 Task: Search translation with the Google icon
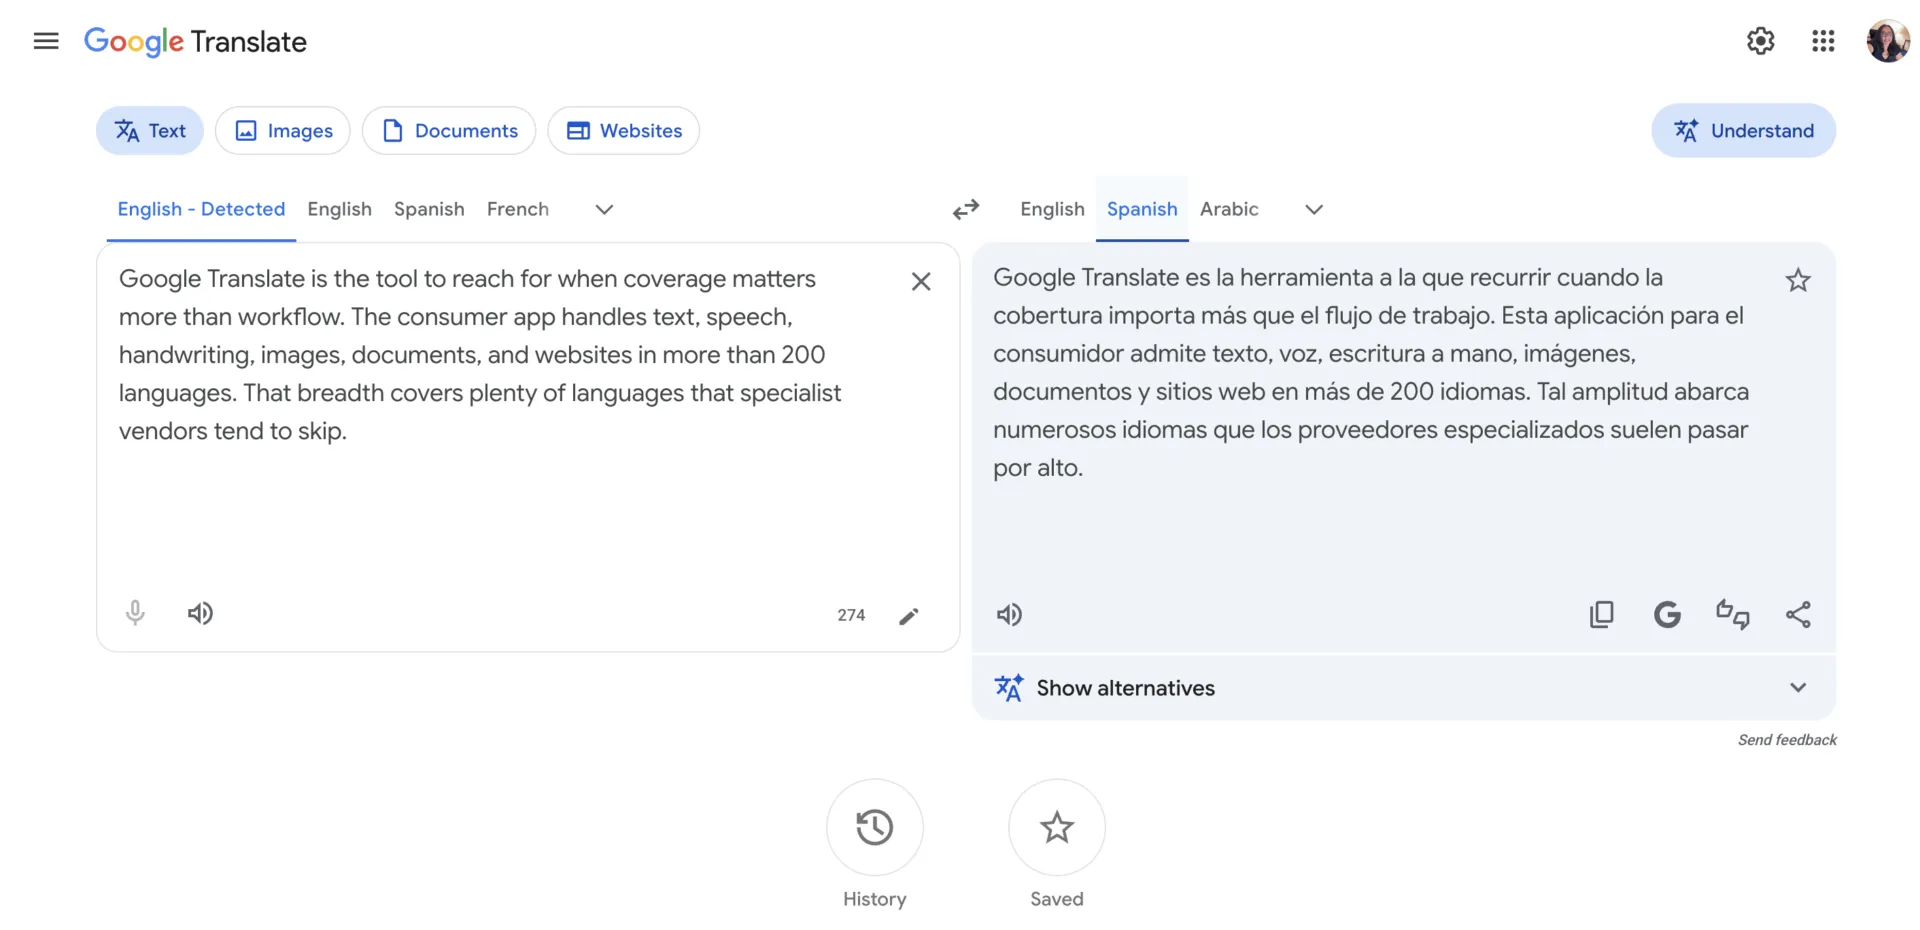(x=1667, y=614)
